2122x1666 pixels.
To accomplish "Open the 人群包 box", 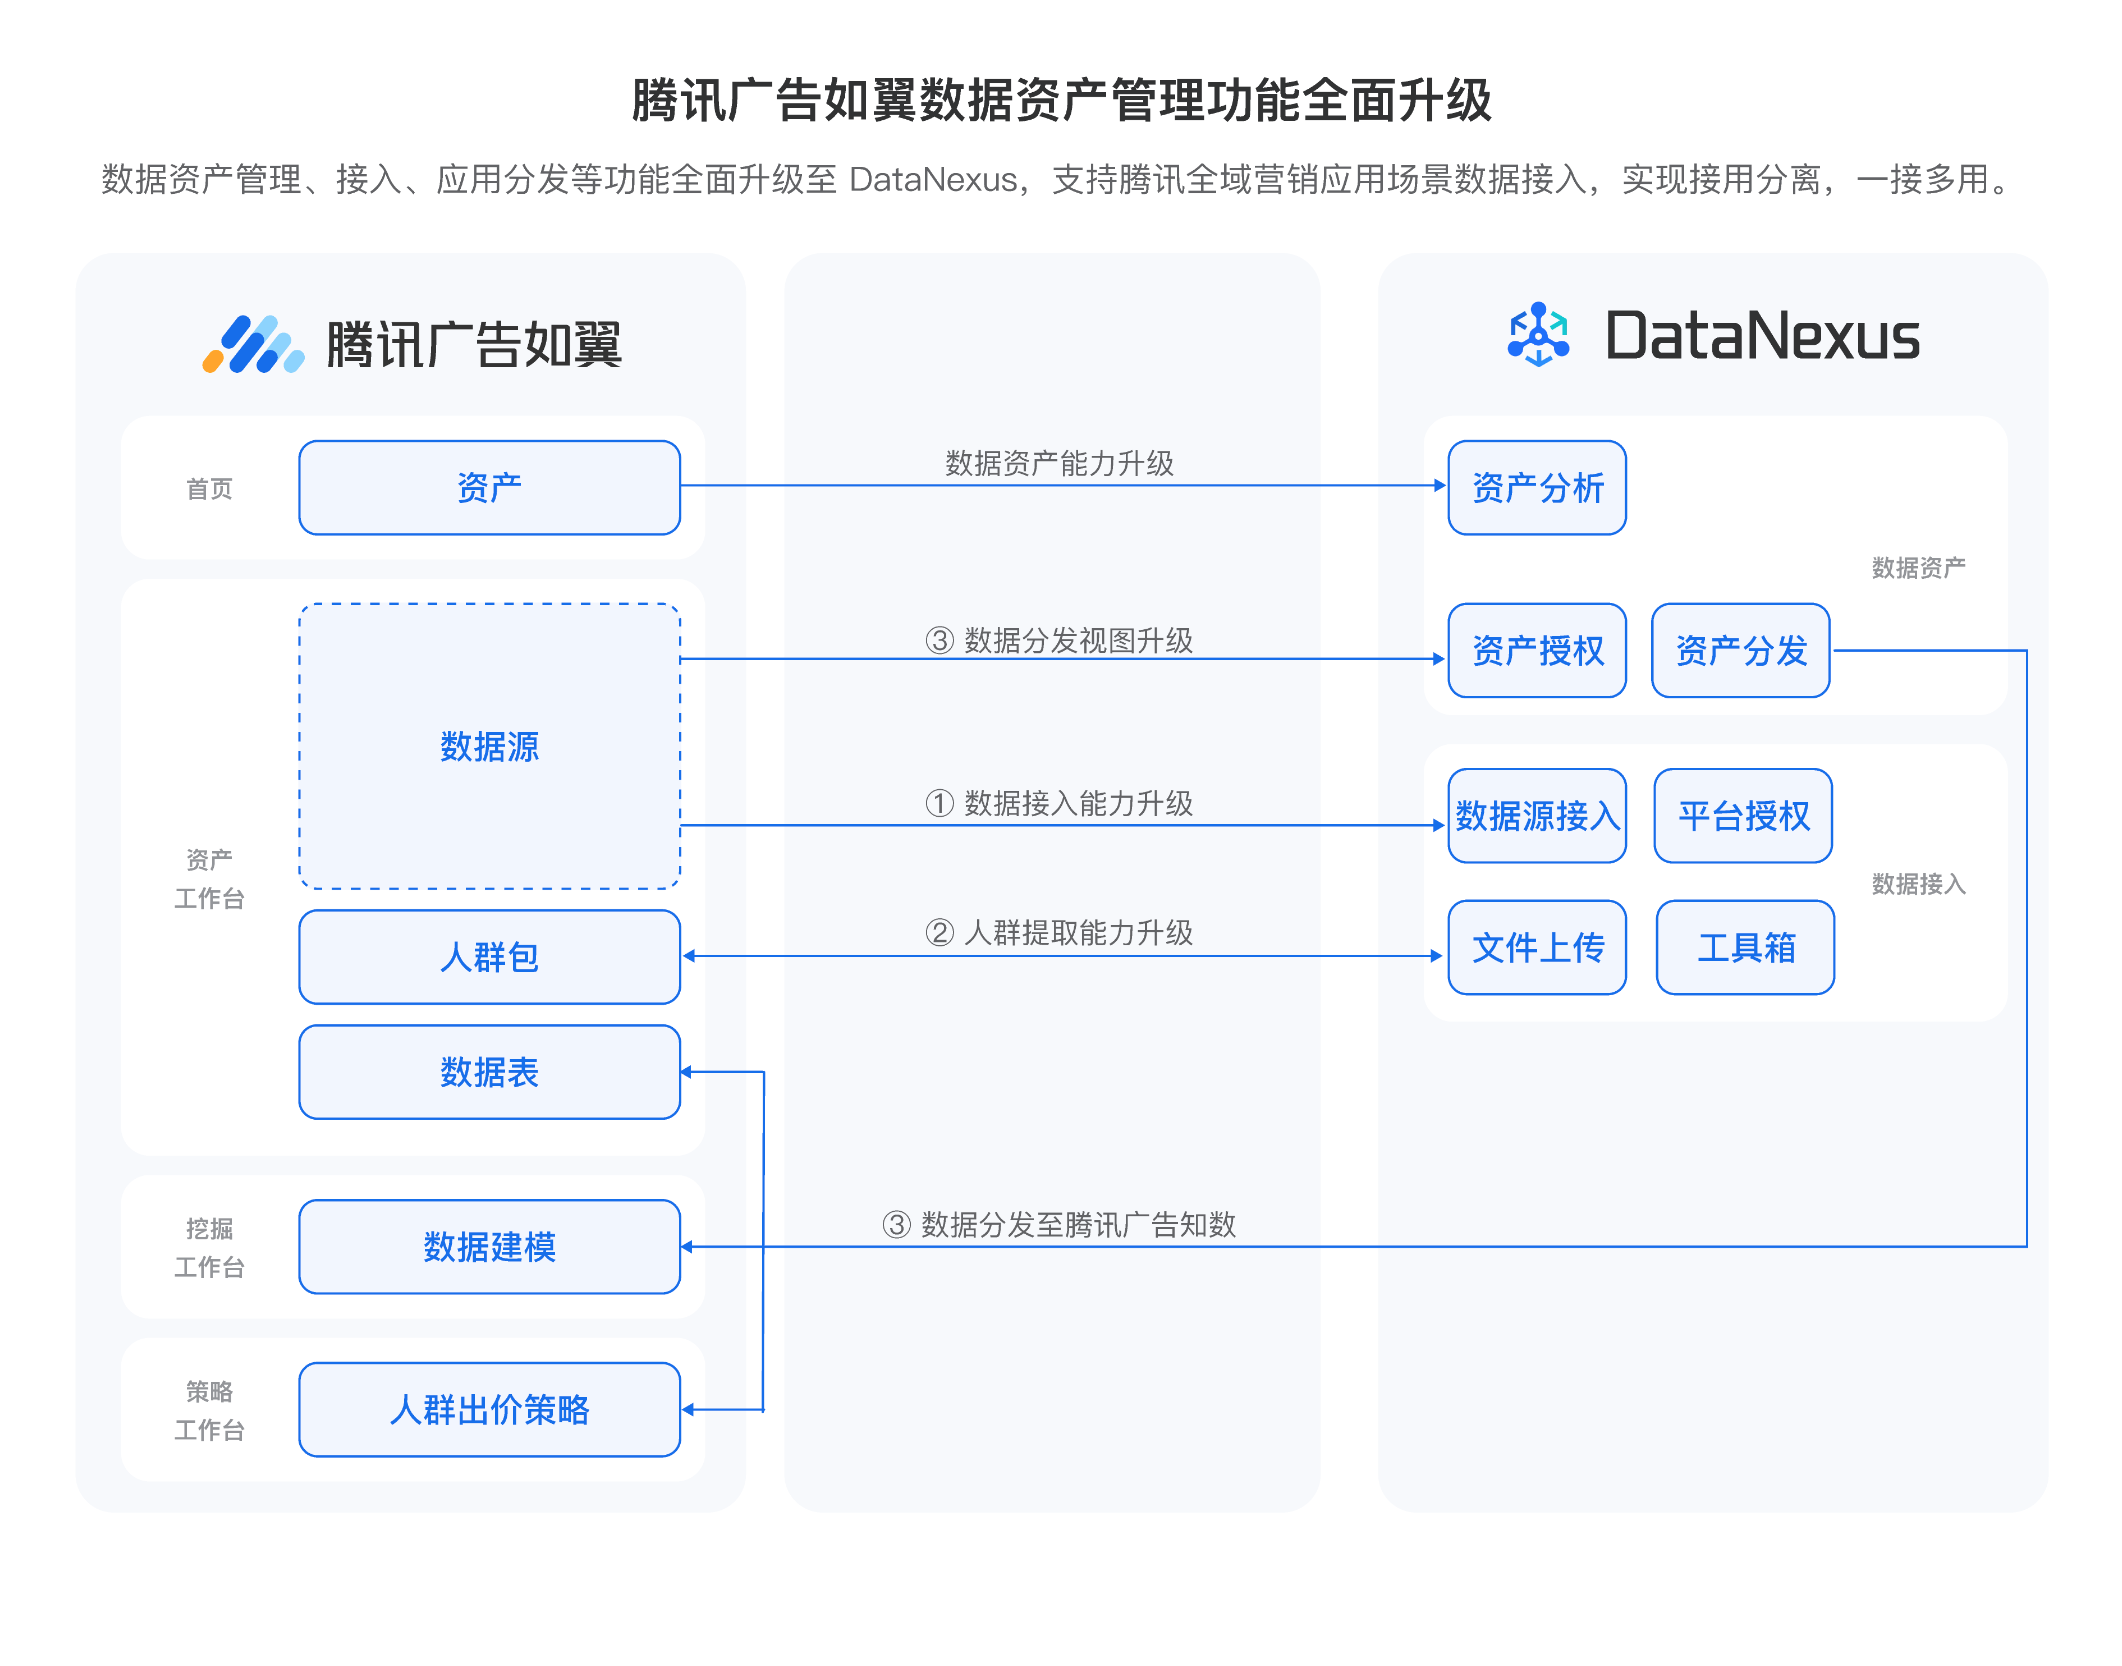I will 489,957.
